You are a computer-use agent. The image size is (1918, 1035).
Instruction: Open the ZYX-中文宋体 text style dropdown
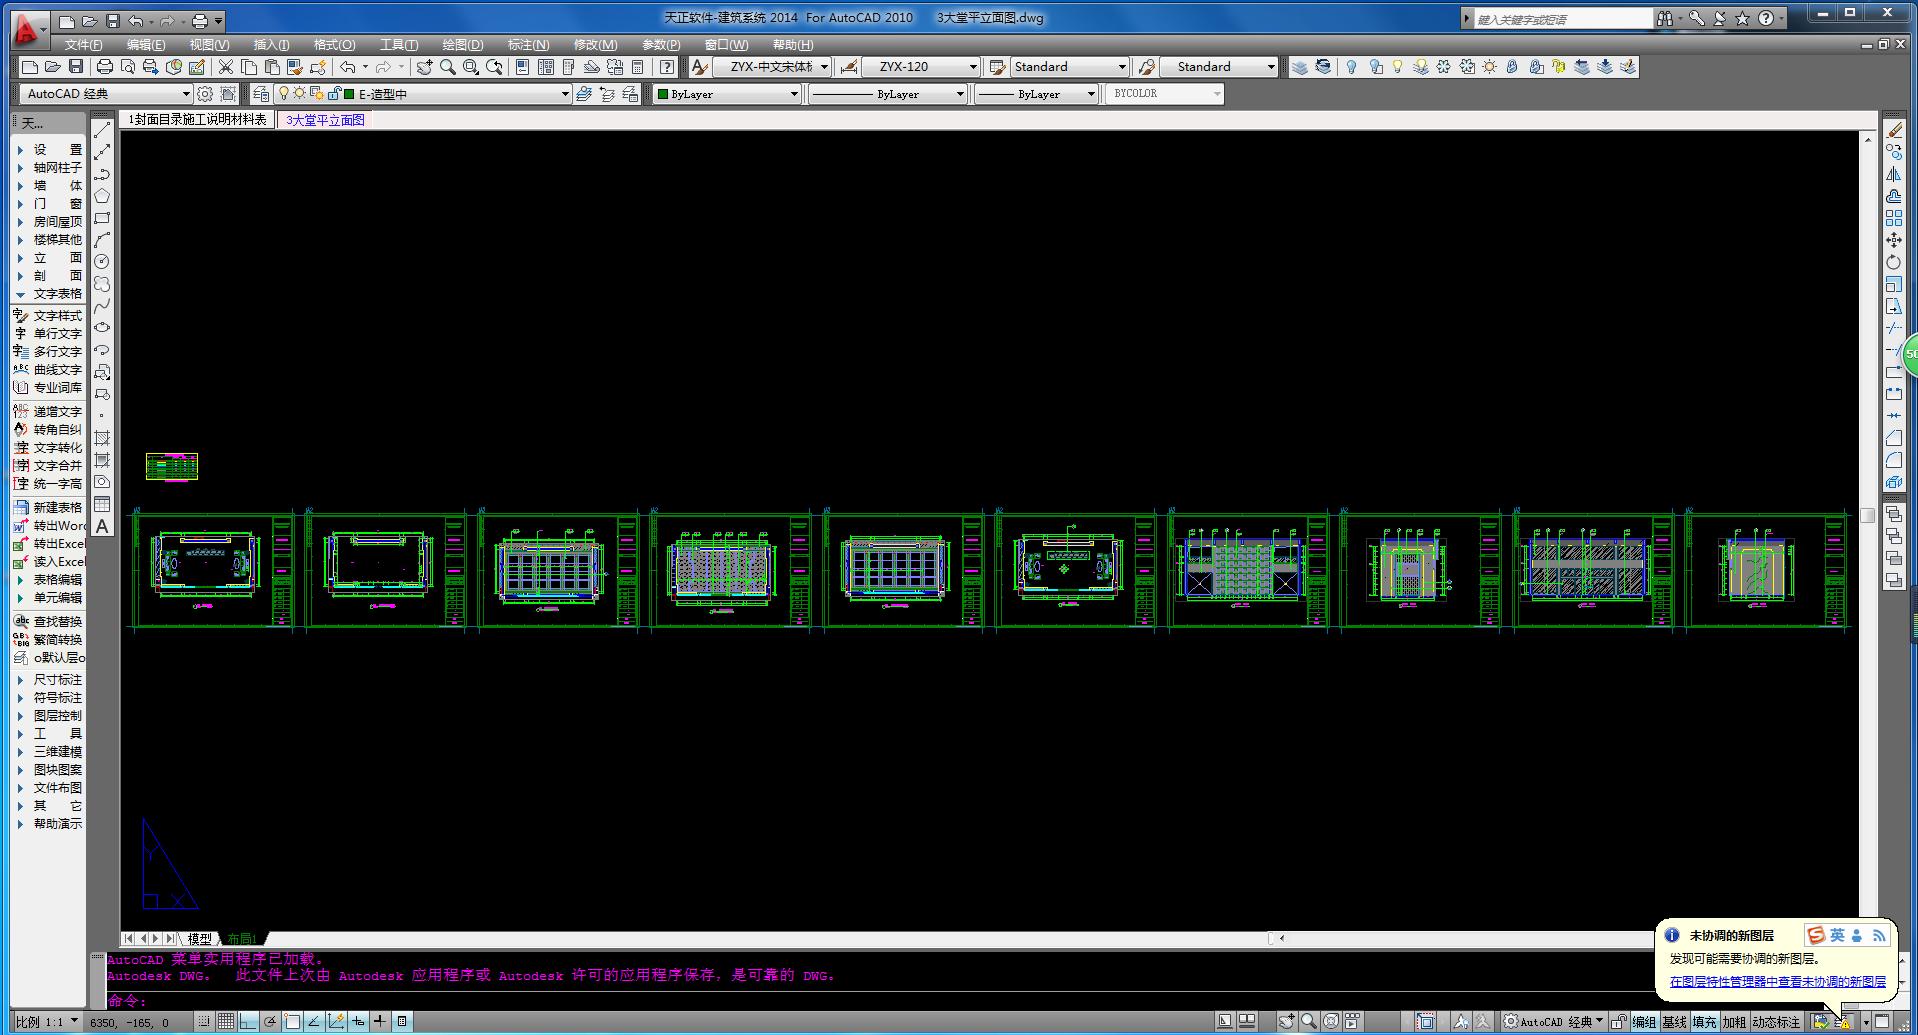point(772,67)
